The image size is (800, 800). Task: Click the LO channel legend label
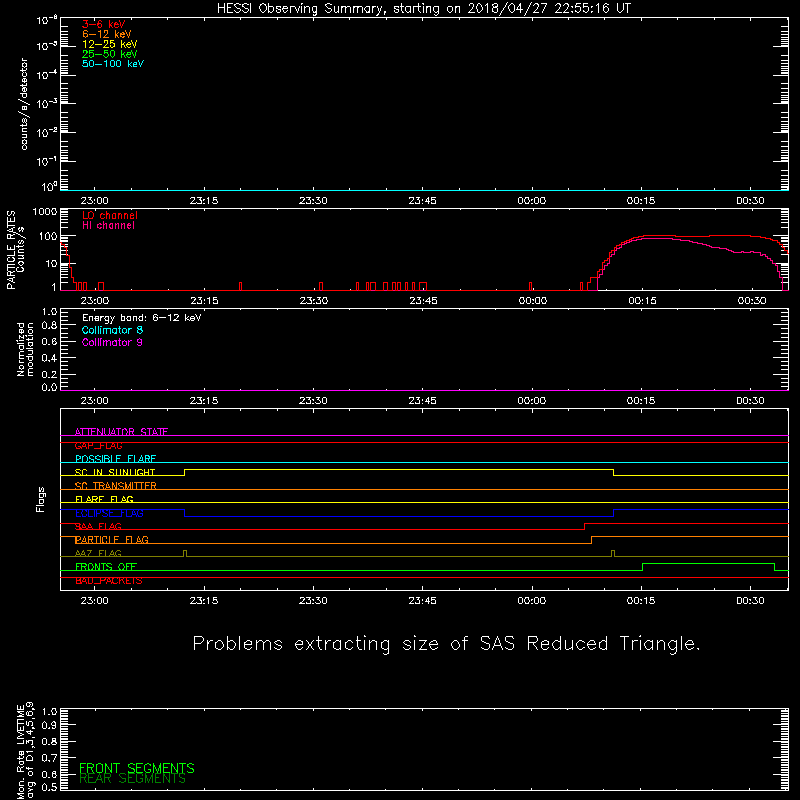pyautogui.click(x=110, y=215)
